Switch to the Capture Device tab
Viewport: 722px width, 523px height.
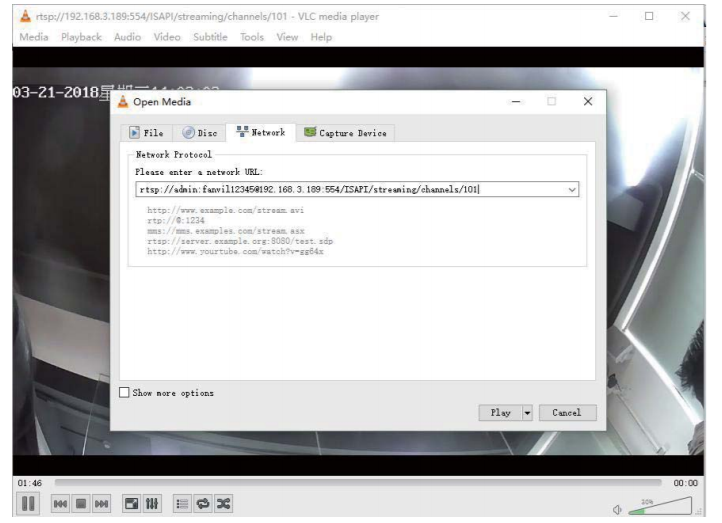pos(345,133)
